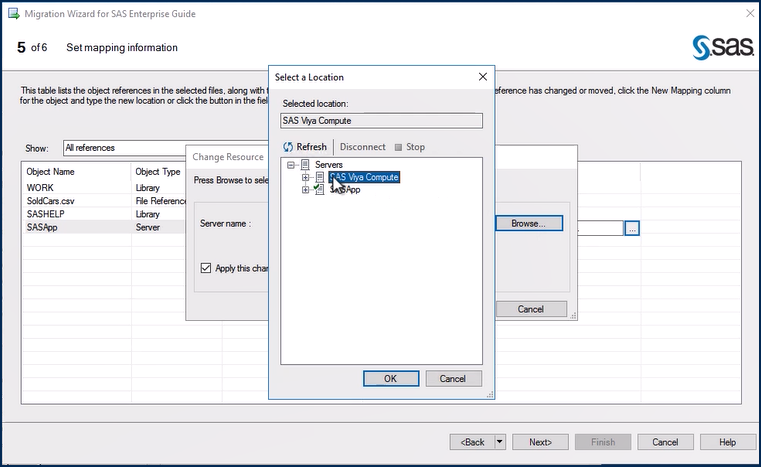Click the Back button in the wizard

[x=472, y=442]
